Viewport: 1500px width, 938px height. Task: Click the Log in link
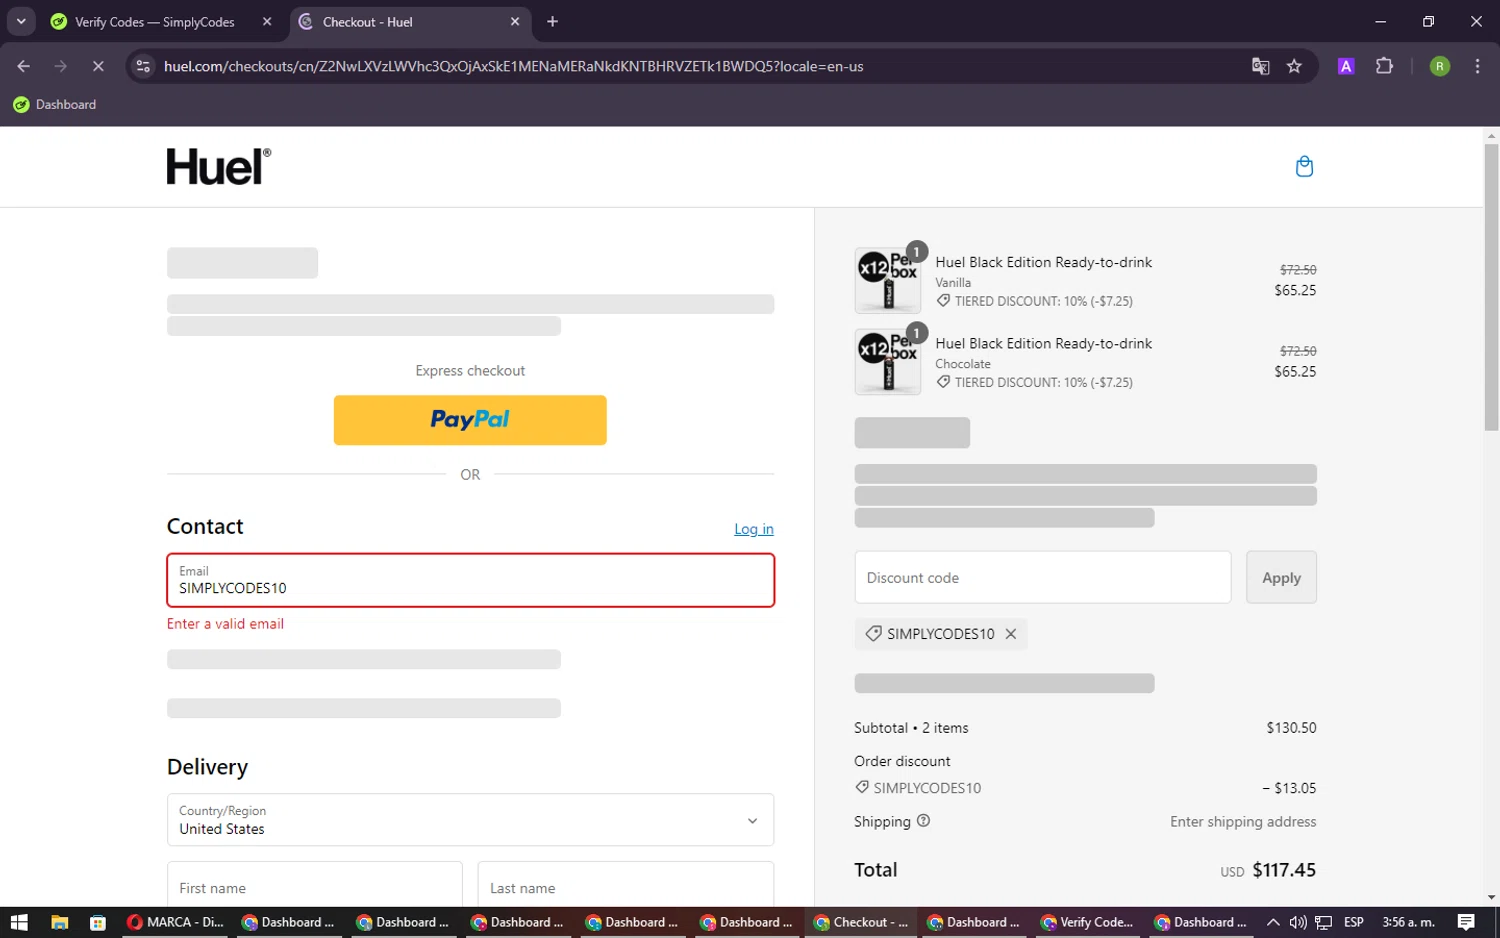(x=753, y=529)
